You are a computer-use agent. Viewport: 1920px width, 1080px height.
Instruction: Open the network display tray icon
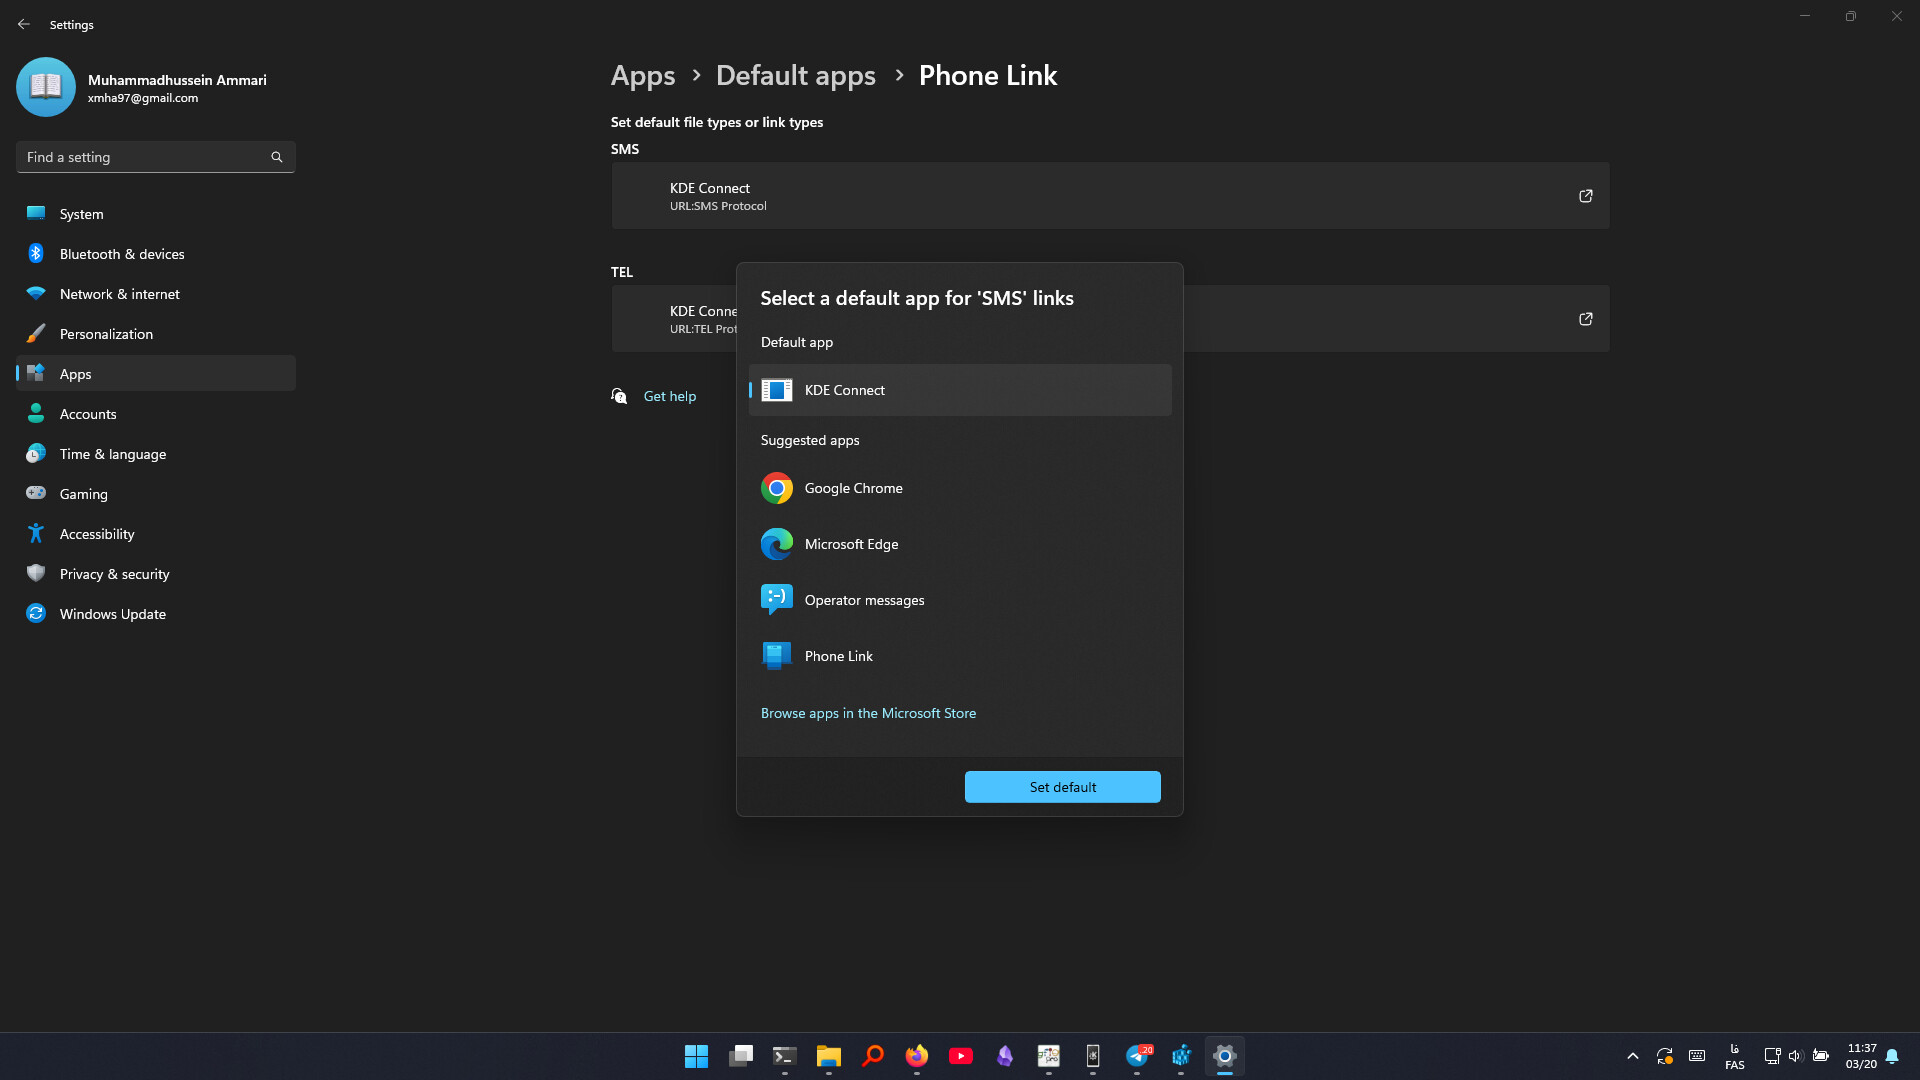[x=1771, y=1056]
